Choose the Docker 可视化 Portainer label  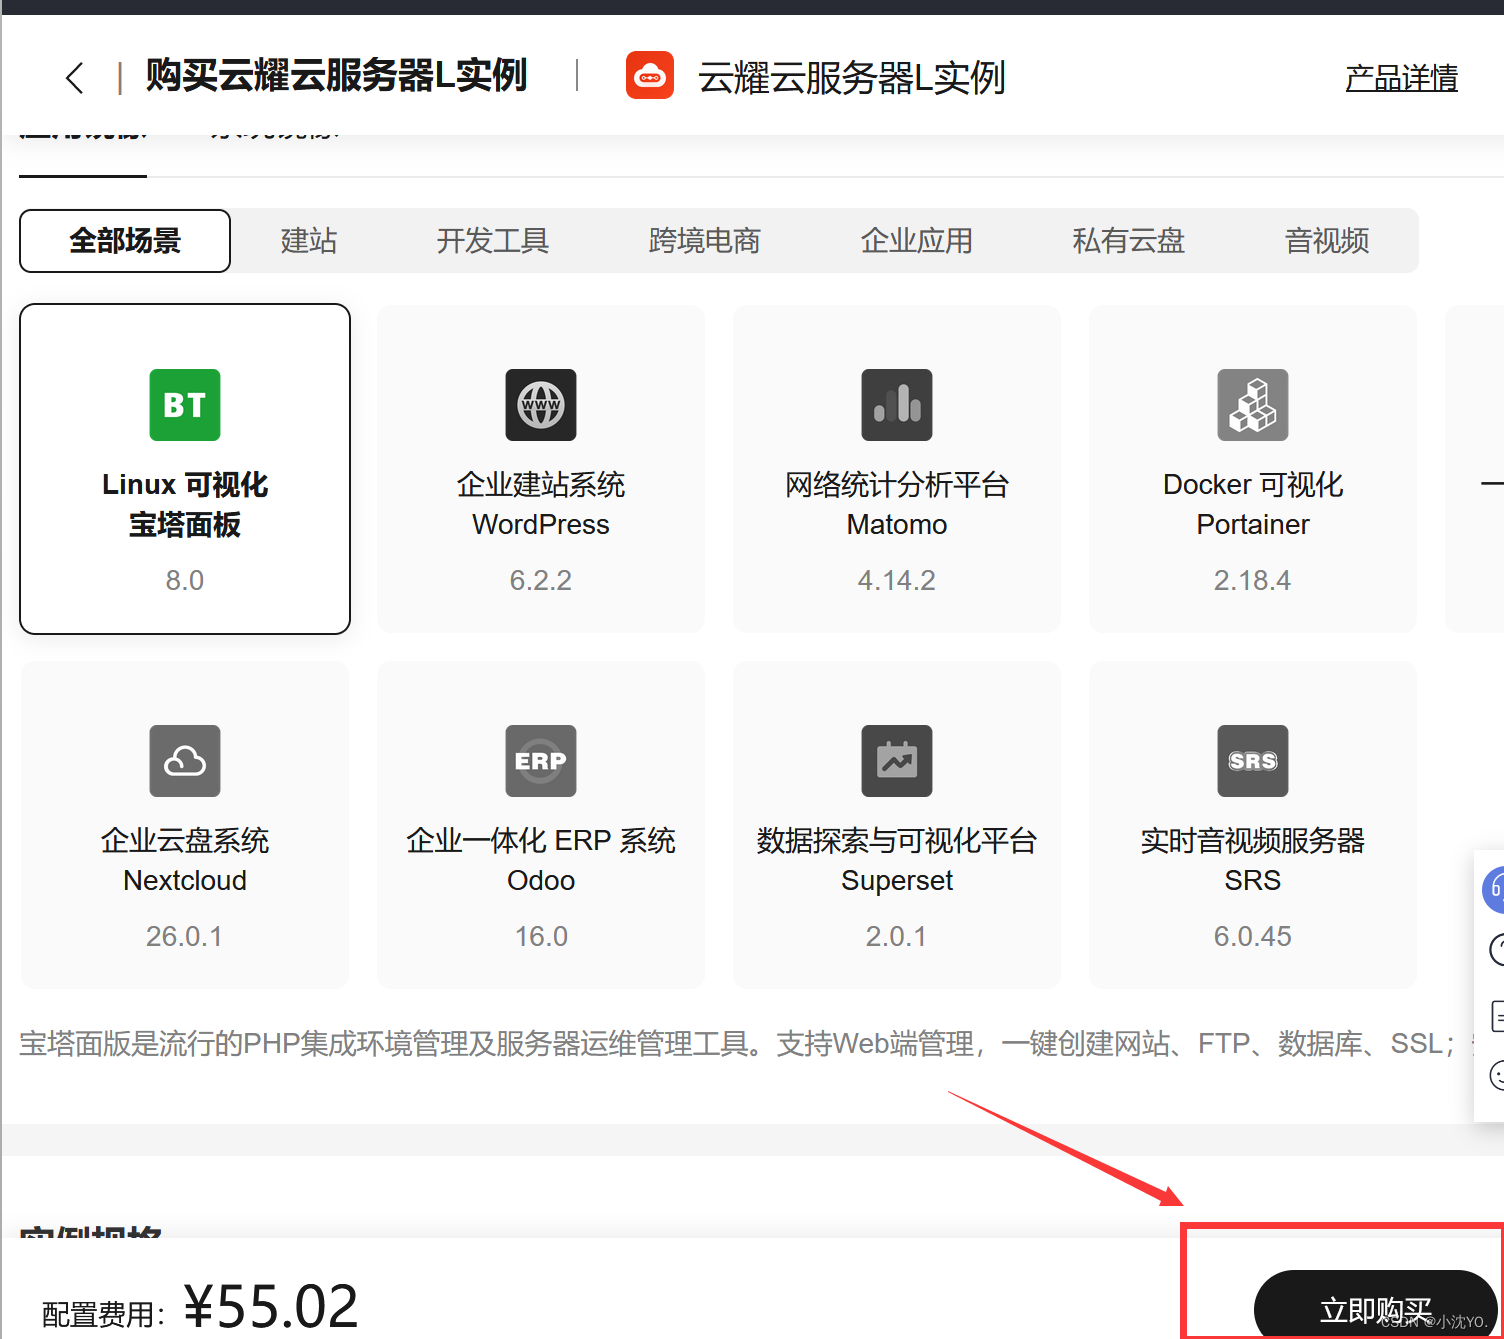coord(1253,504)
